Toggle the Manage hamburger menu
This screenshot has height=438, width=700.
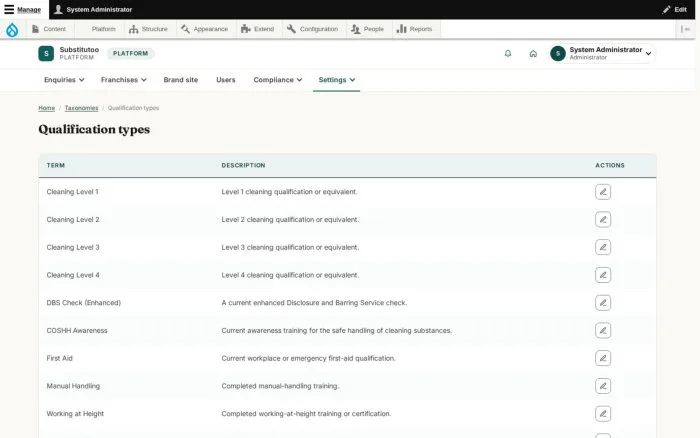[22, 9]
